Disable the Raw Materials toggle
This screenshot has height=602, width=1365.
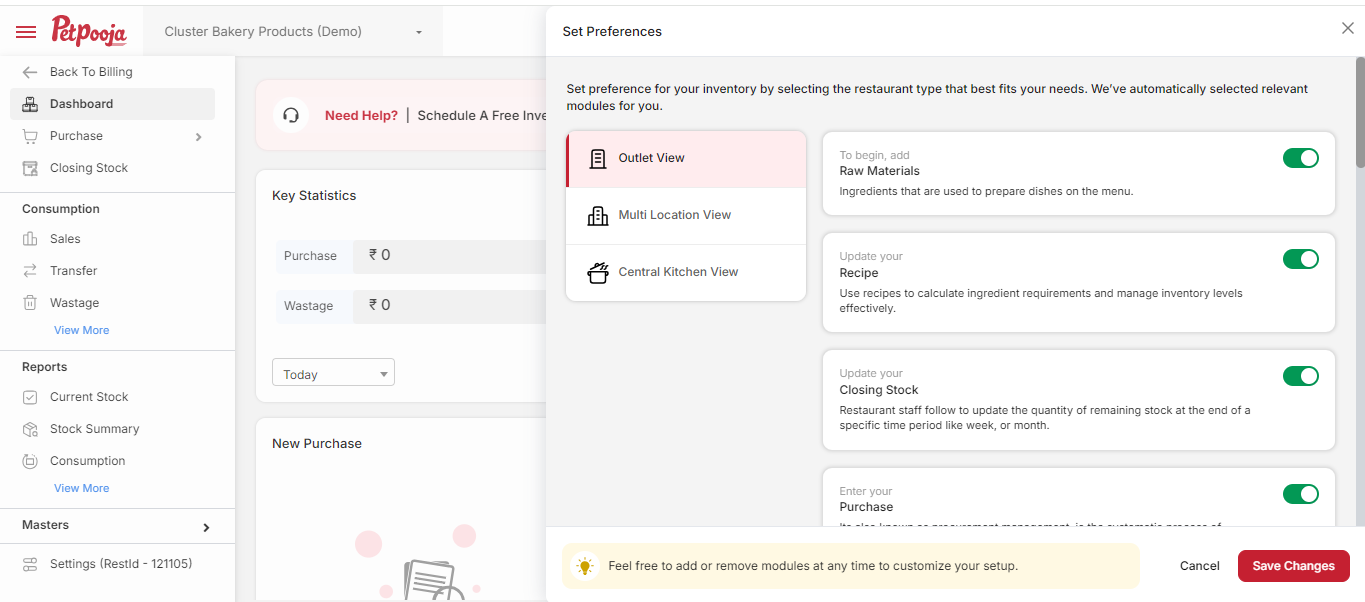click(1300, 158)
